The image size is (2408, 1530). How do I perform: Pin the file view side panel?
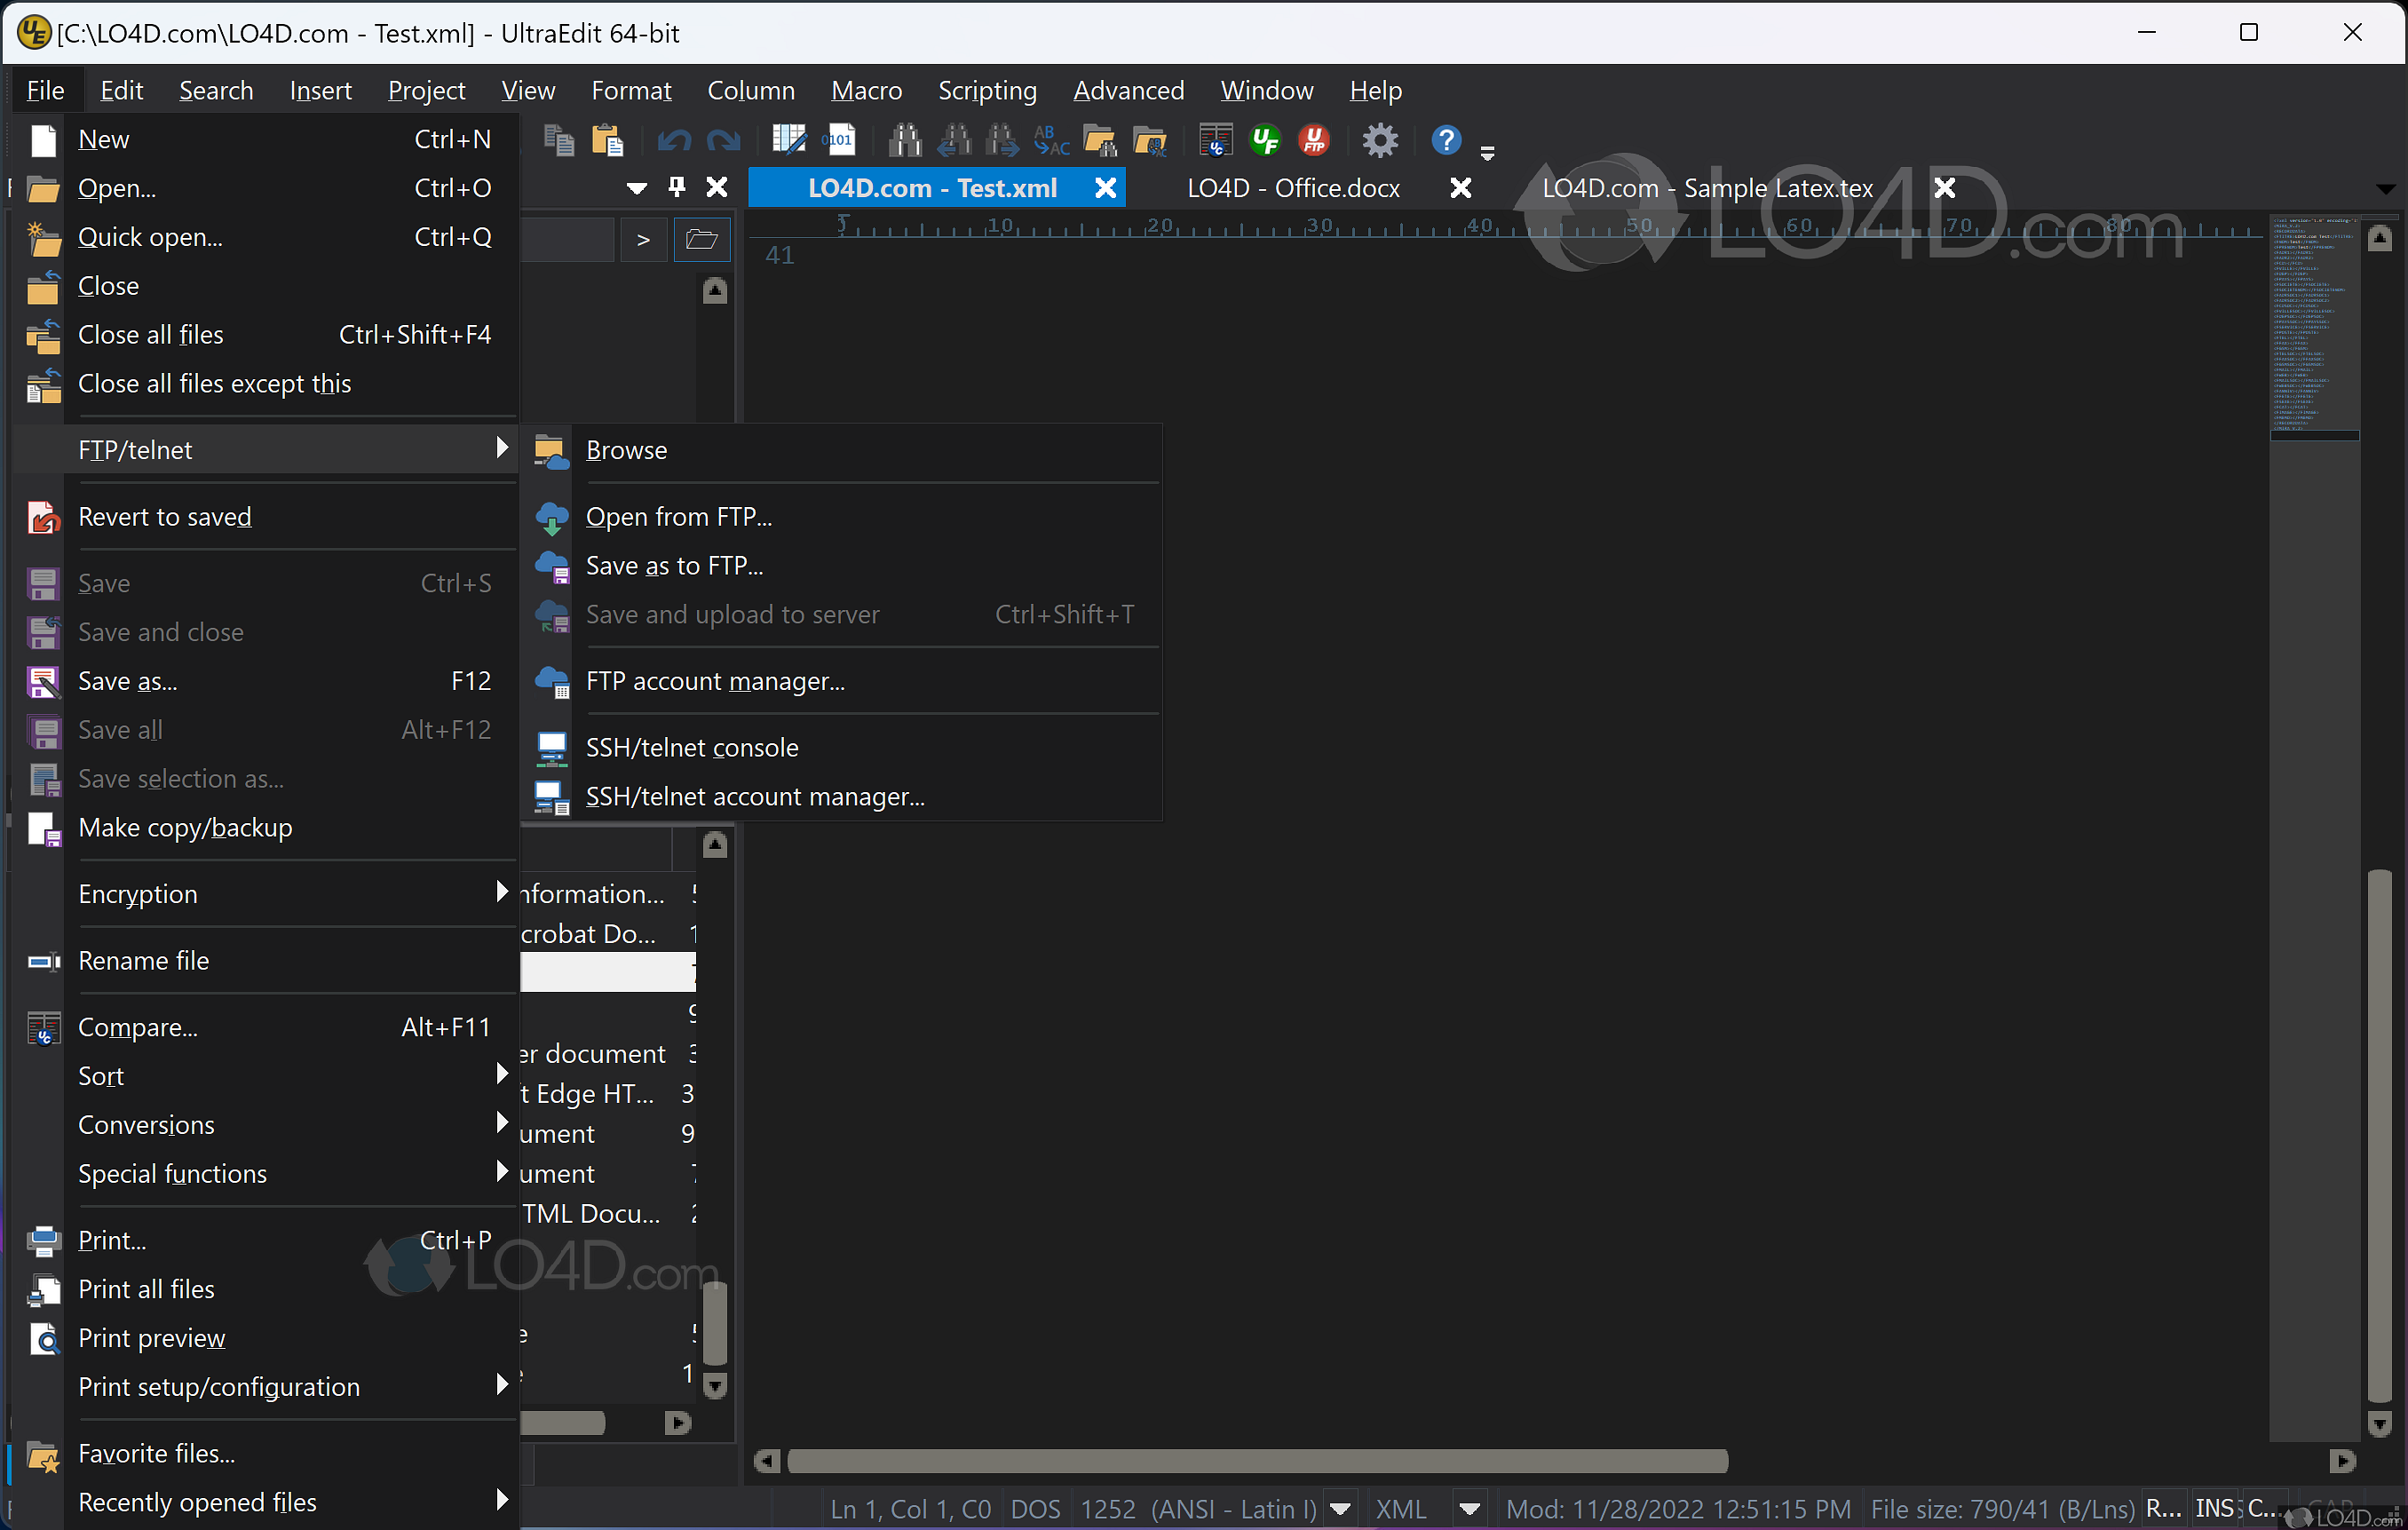point(677,187)
